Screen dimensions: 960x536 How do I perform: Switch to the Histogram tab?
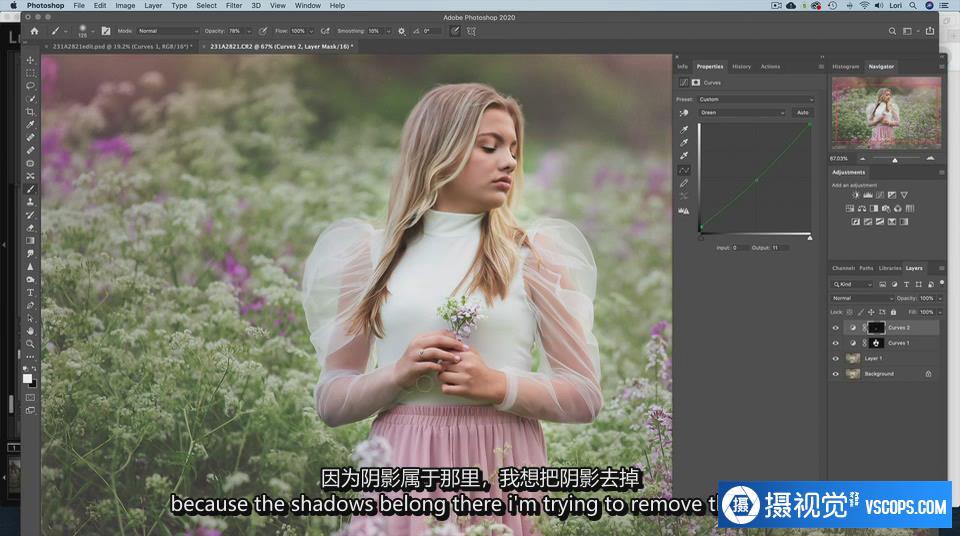(846, 67)
